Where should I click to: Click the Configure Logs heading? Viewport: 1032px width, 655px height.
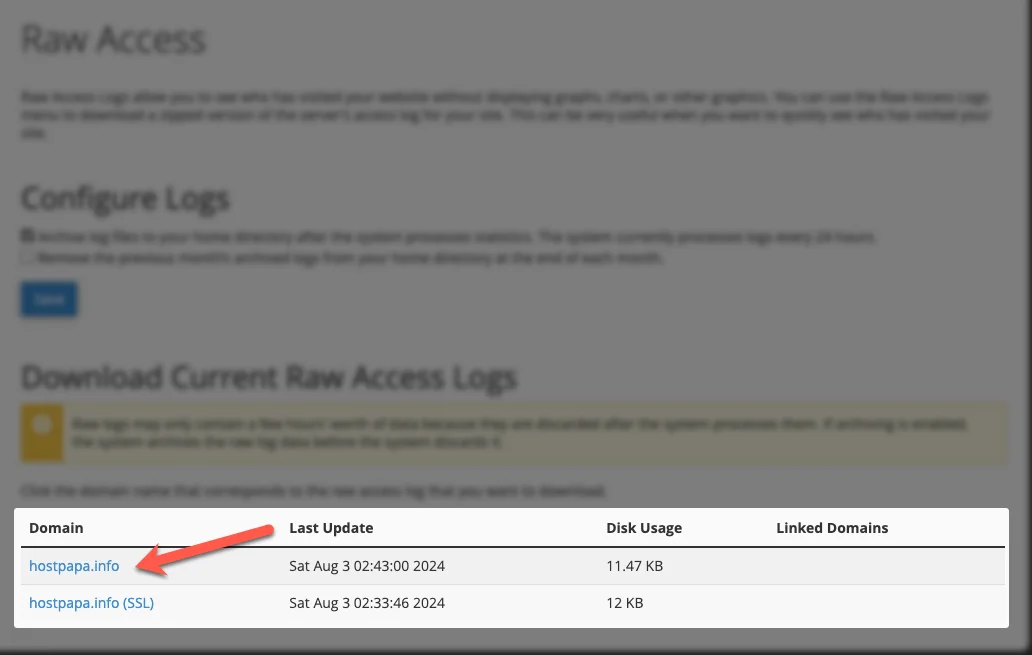click(x=125, y=199)
